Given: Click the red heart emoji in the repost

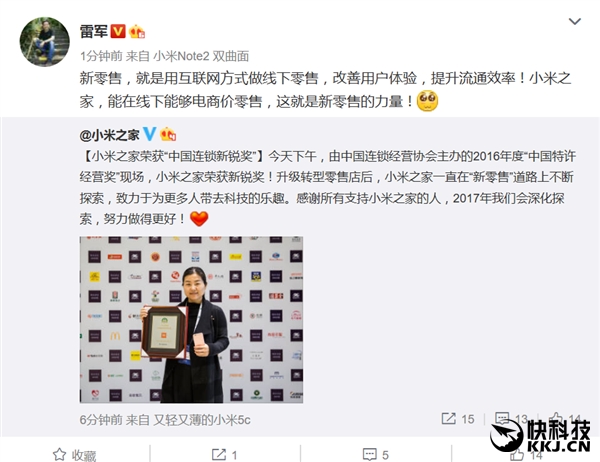Looking at the screenshot, I should (x=199, y=219).
